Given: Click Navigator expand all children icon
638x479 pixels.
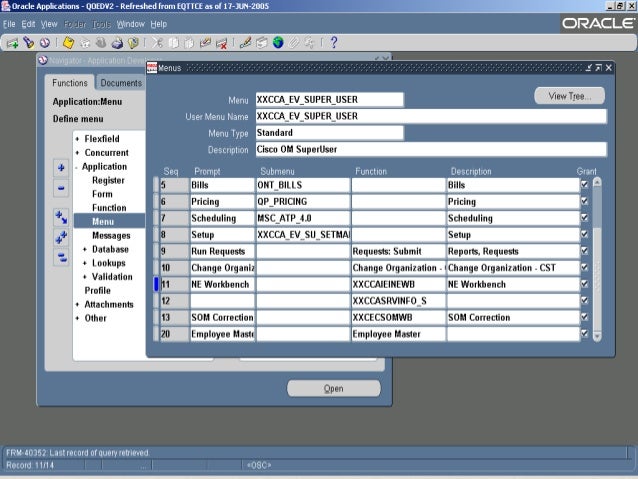Looking at the screenshot, I should [x=61, y=217].
